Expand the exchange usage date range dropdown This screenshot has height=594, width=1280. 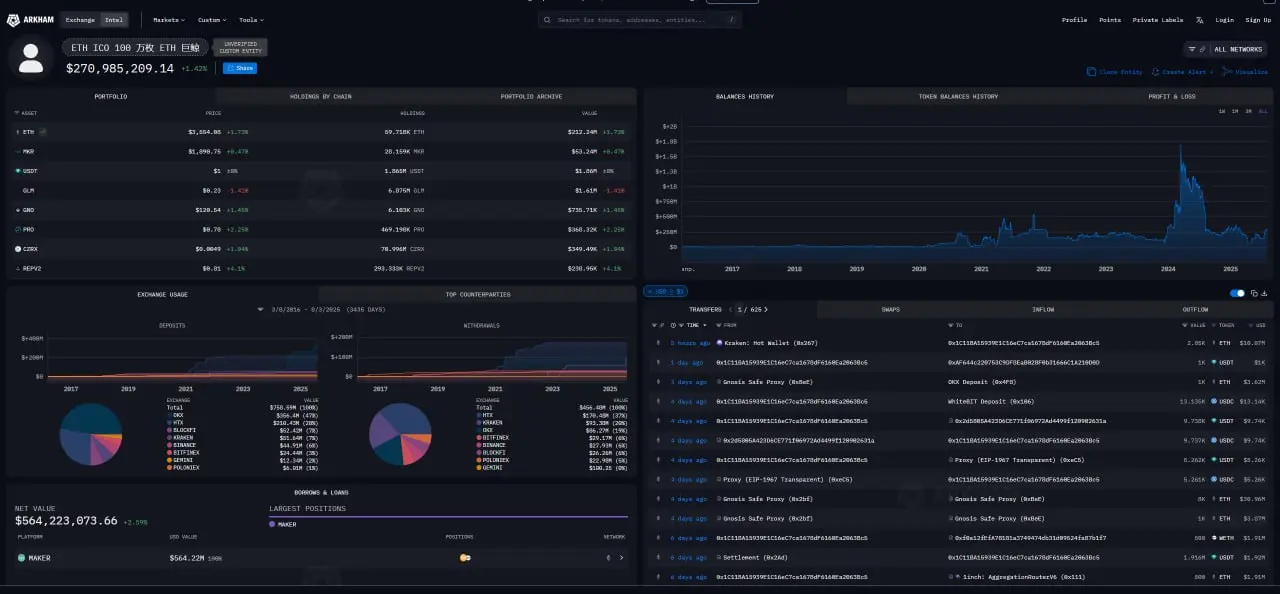pos(260,310)
